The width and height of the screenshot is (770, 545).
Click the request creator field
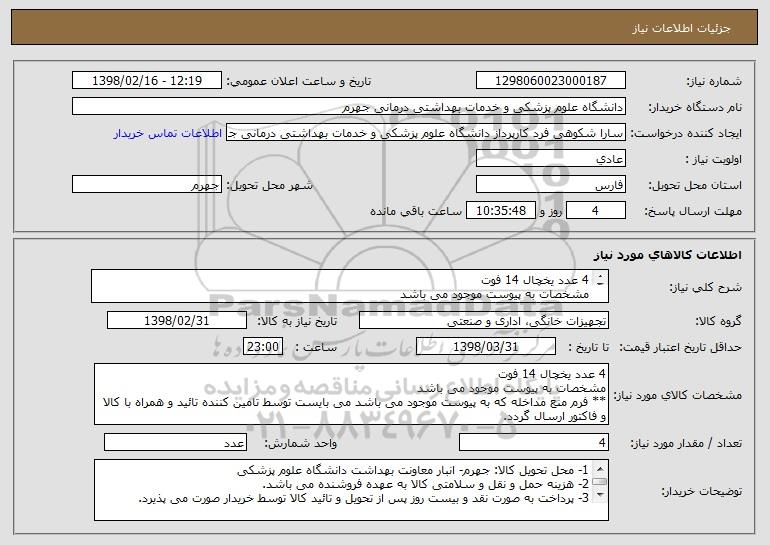[x=426, y=133]
